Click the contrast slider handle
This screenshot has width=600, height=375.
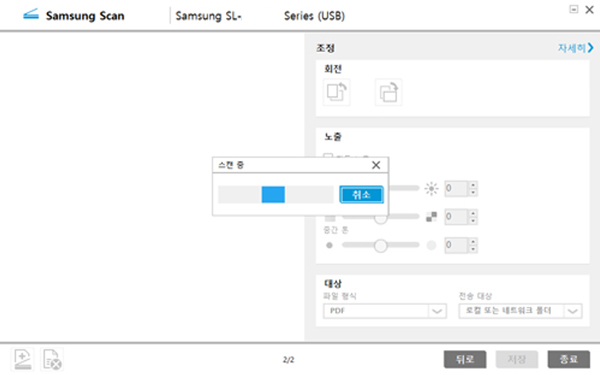[380, 219]
